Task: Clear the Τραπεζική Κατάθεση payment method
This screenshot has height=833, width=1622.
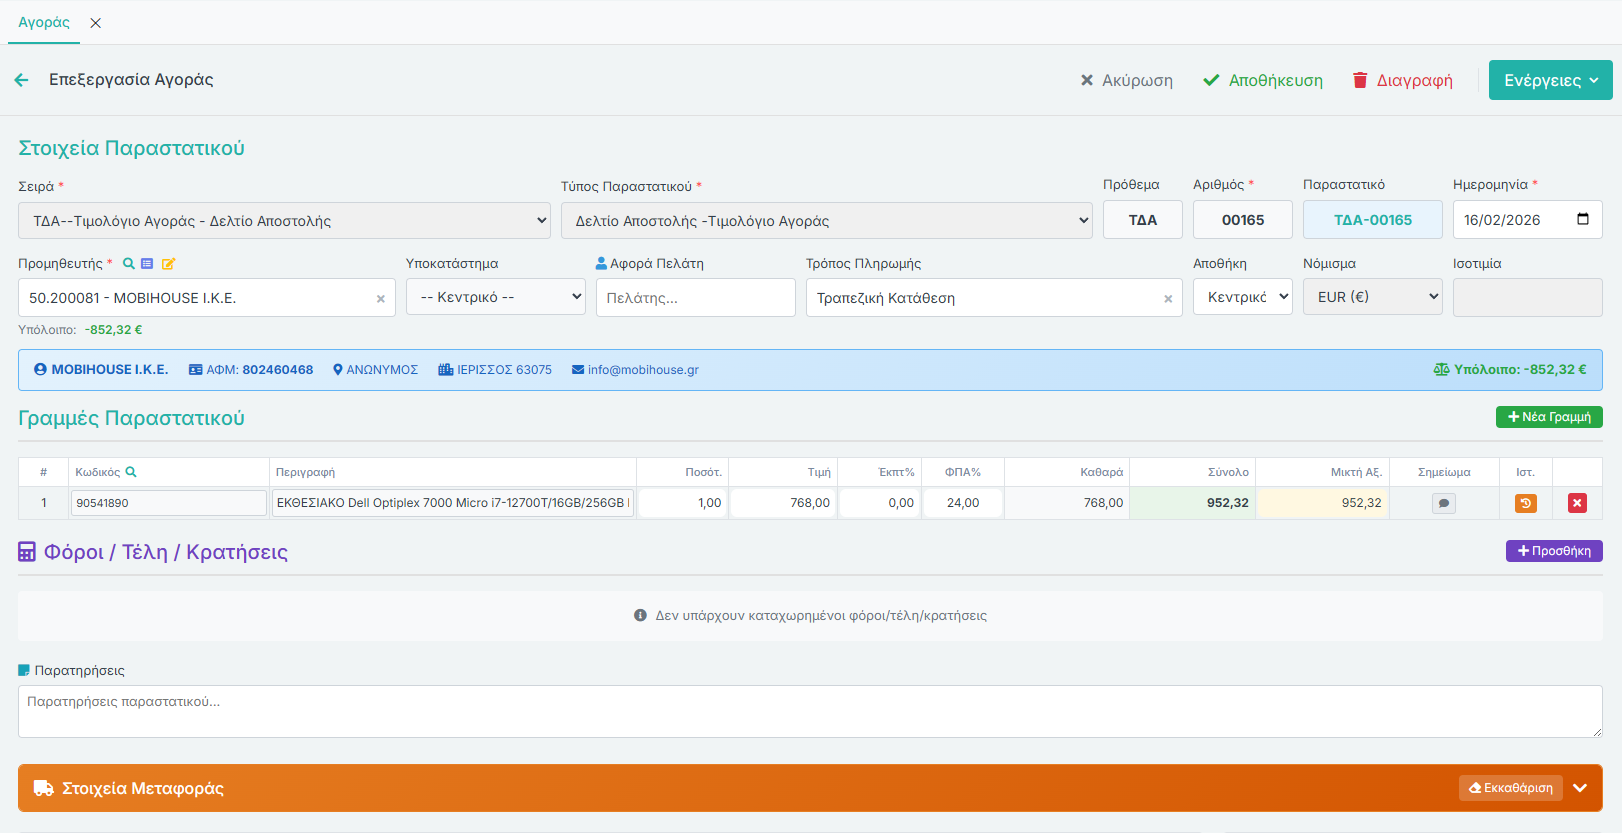Action: (x=1167, y=299)
